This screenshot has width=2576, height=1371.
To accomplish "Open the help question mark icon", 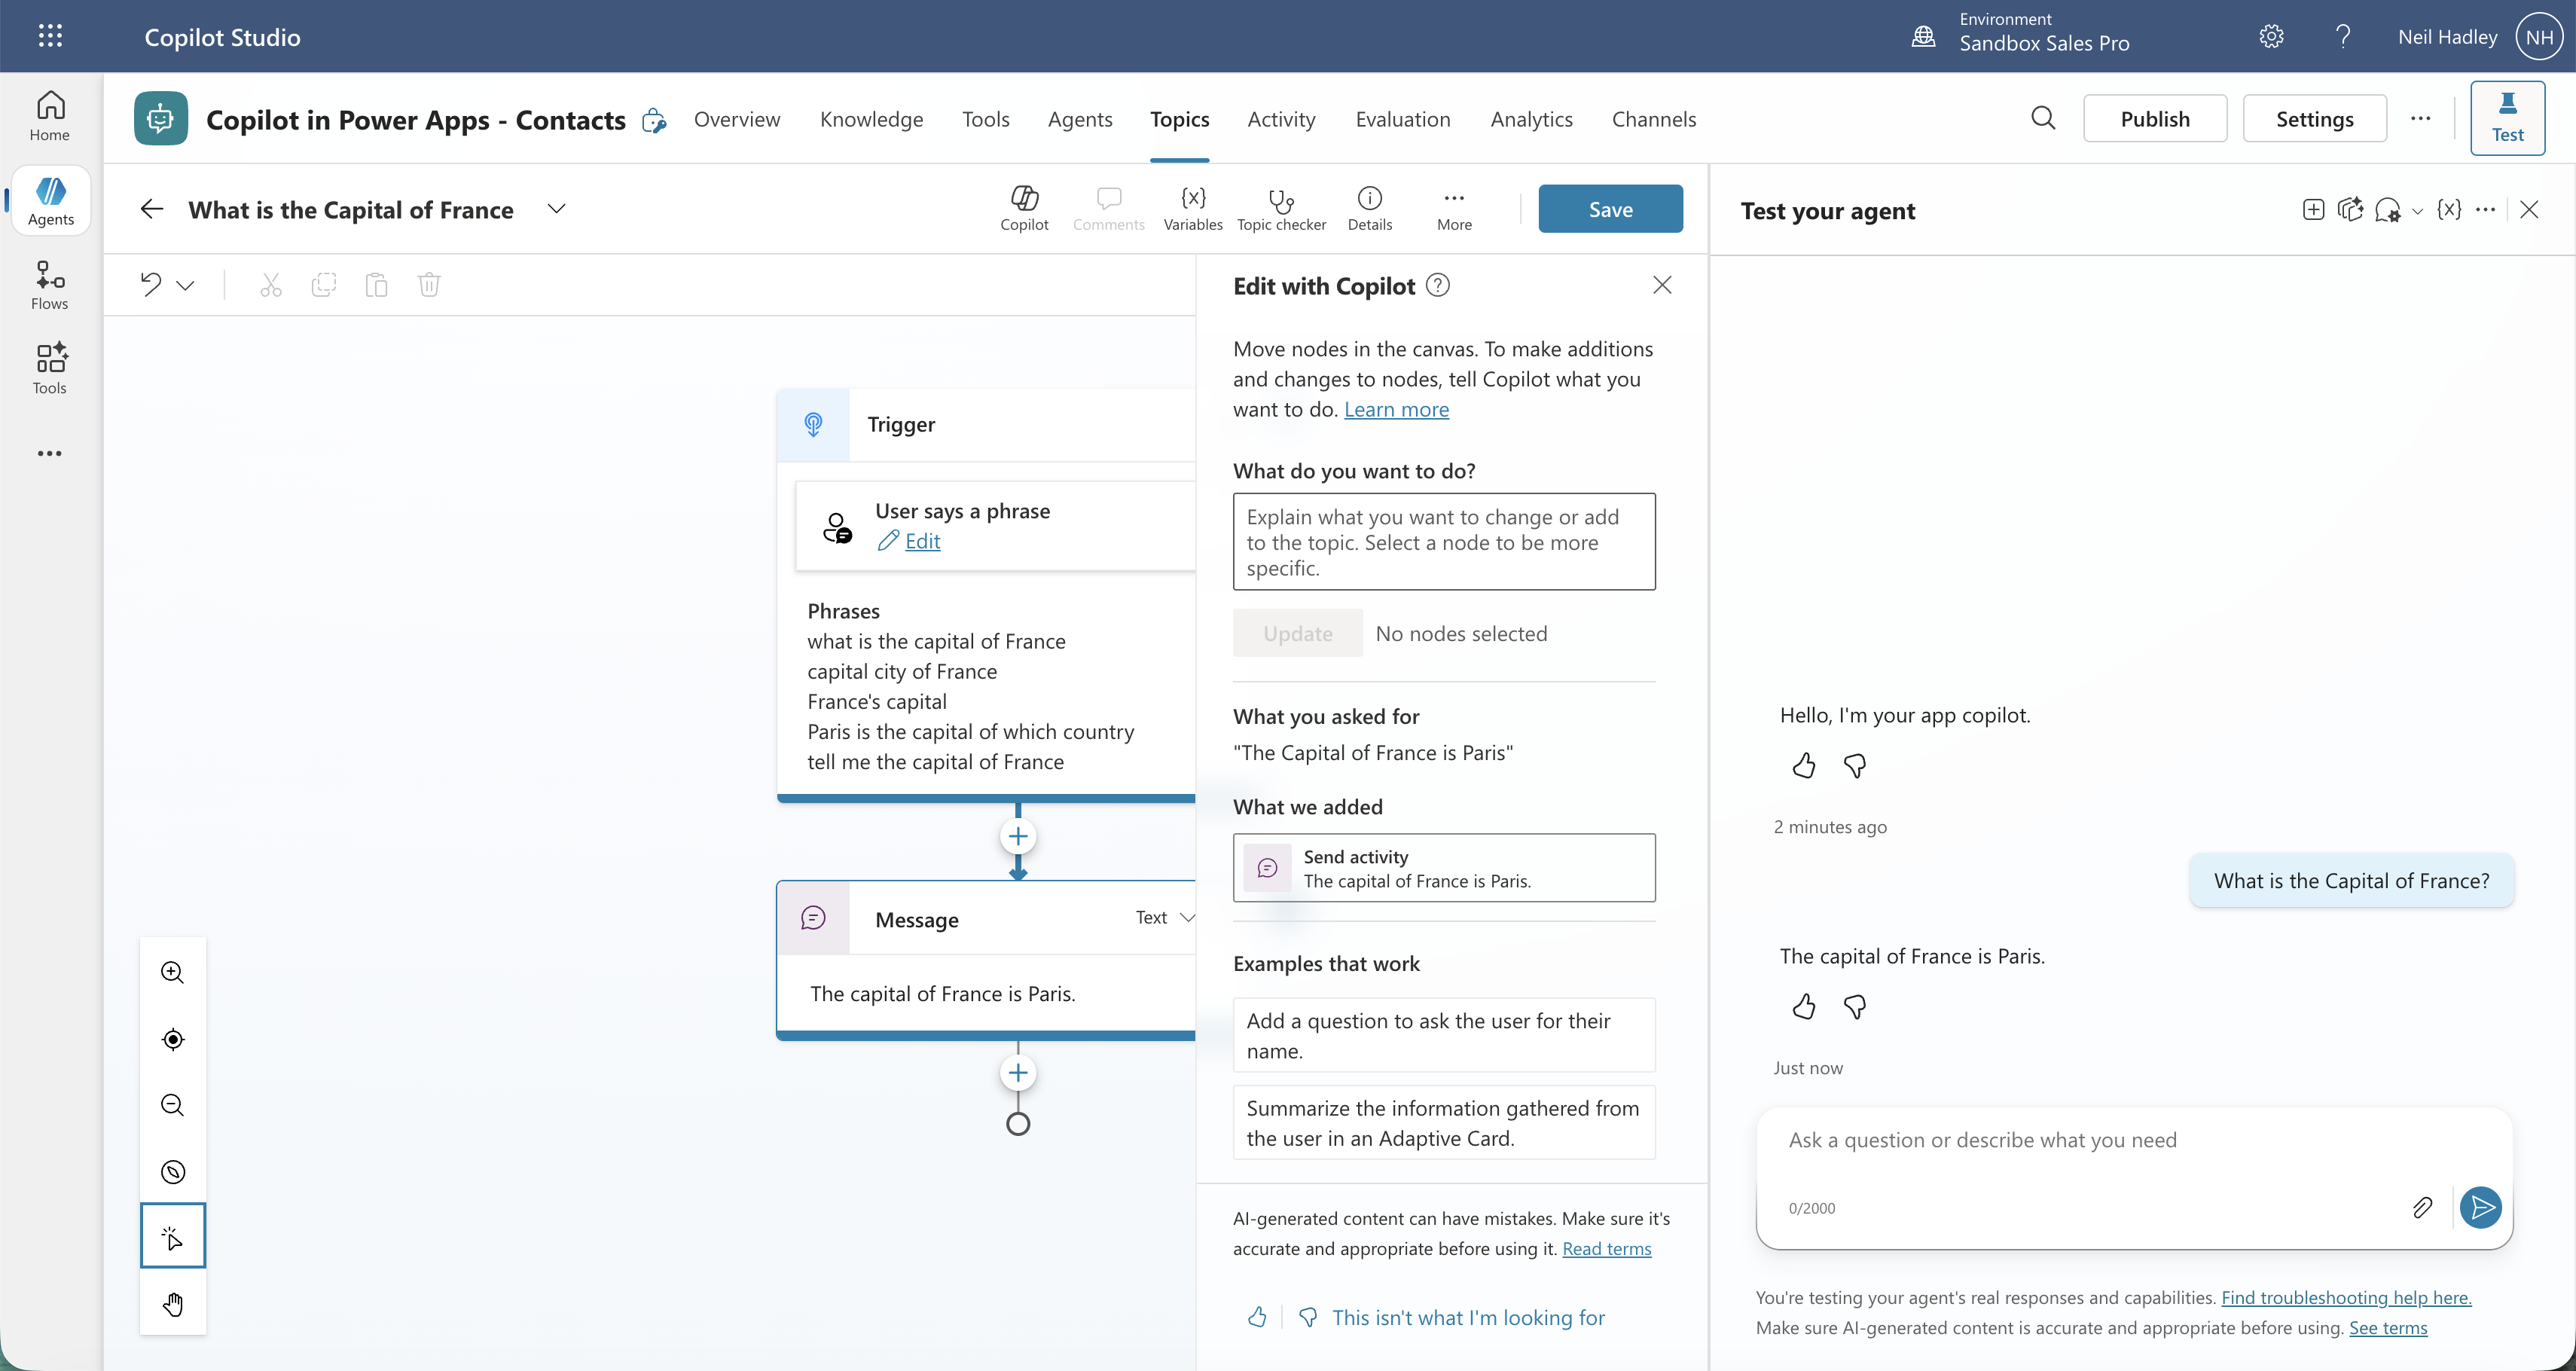I will [2343, 37].
